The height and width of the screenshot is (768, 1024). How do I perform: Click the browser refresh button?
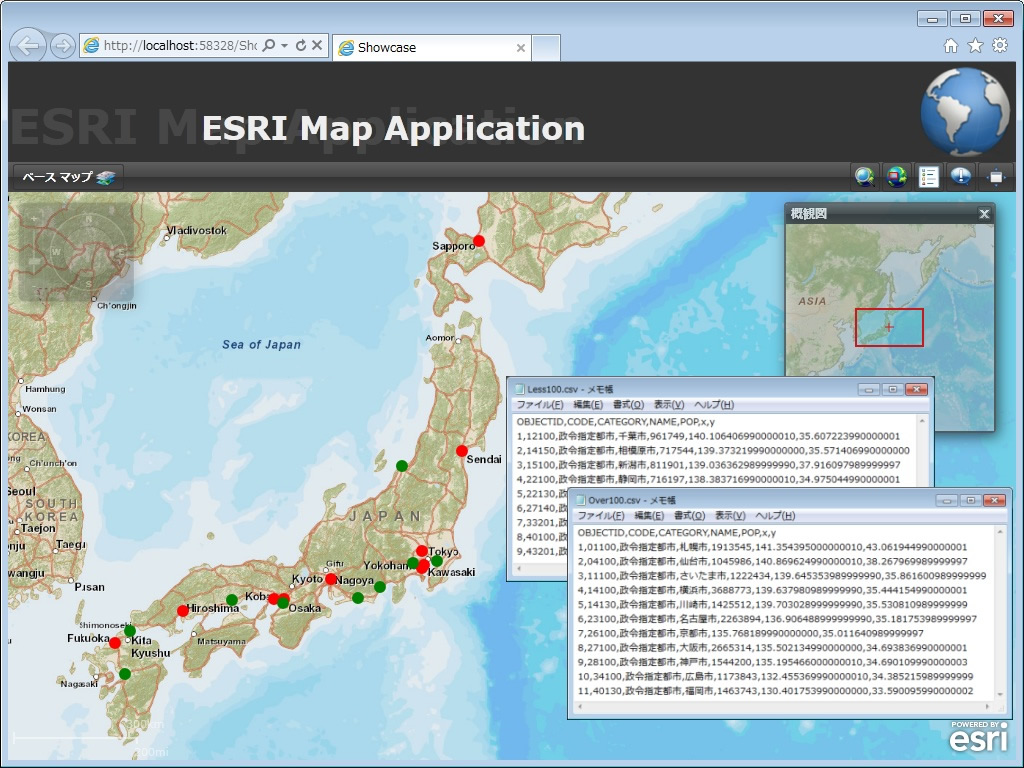(x=301, y=46)
